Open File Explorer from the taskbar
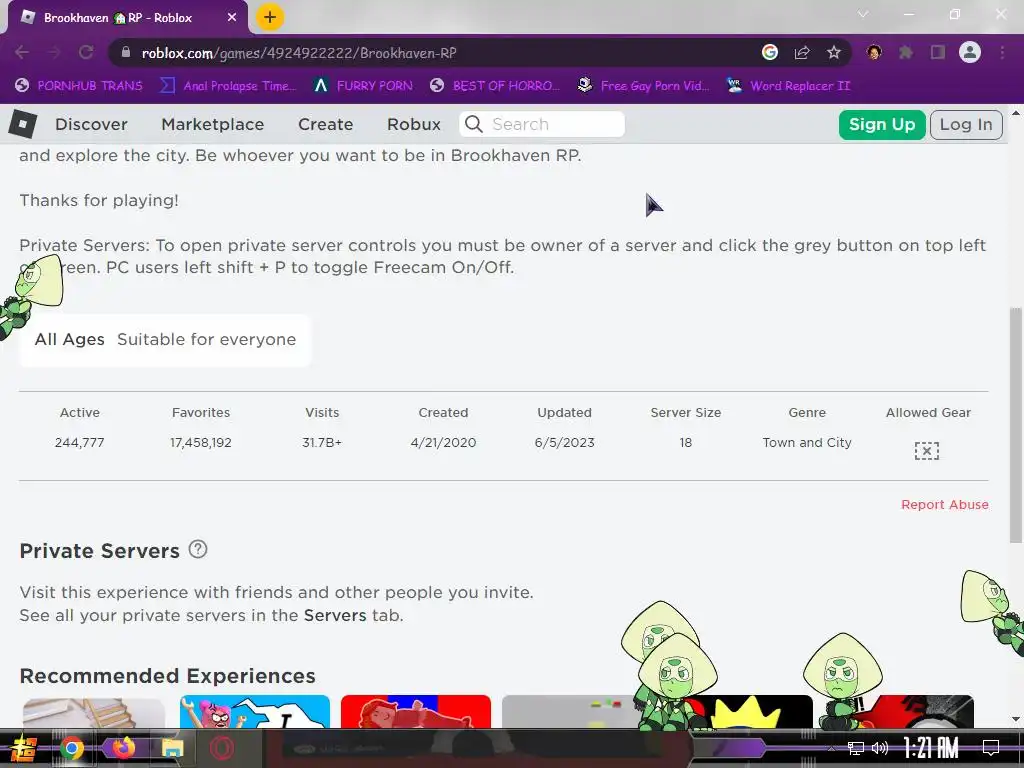 pyautogui.click(x=172, y=748)
